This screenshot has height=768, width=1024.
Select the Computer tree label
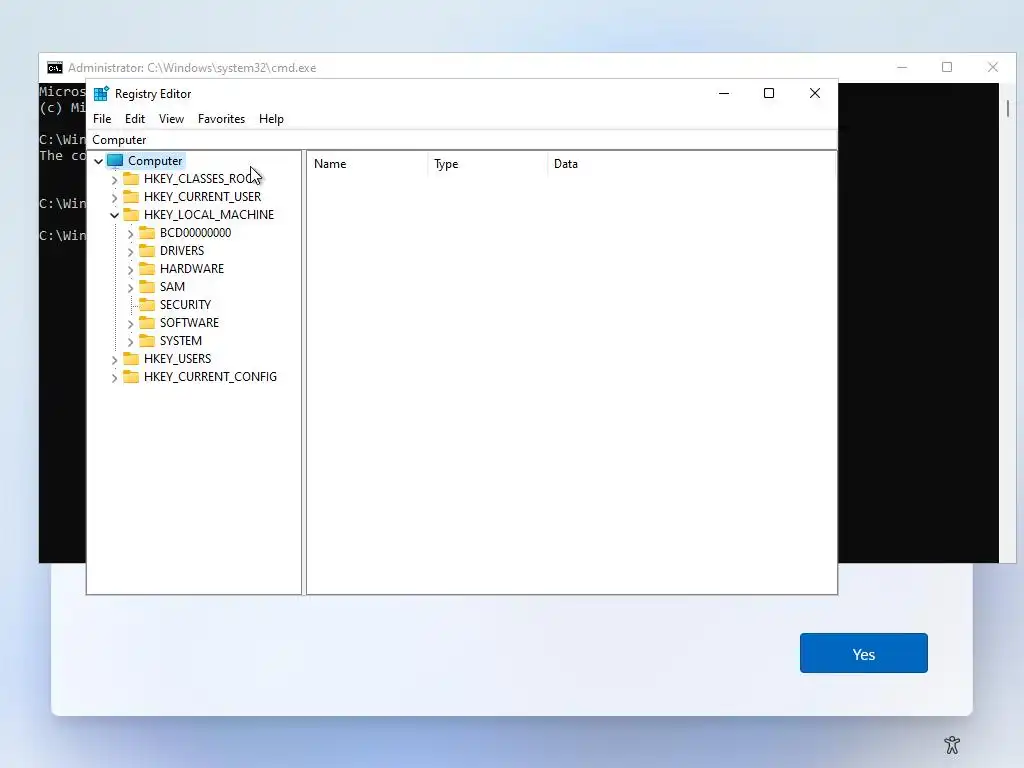point(155,161)
